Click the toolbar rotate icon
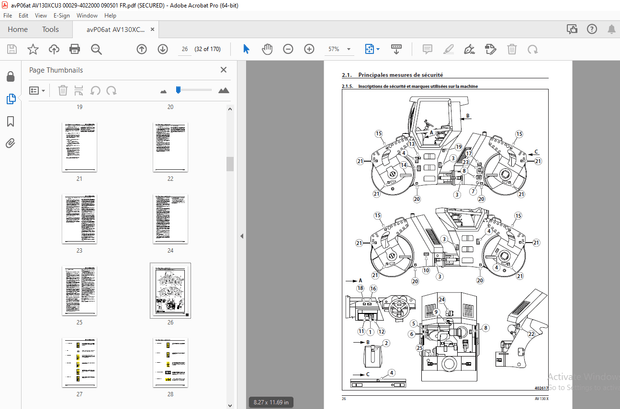Screen dimensions: 620x409 [533, 49]
